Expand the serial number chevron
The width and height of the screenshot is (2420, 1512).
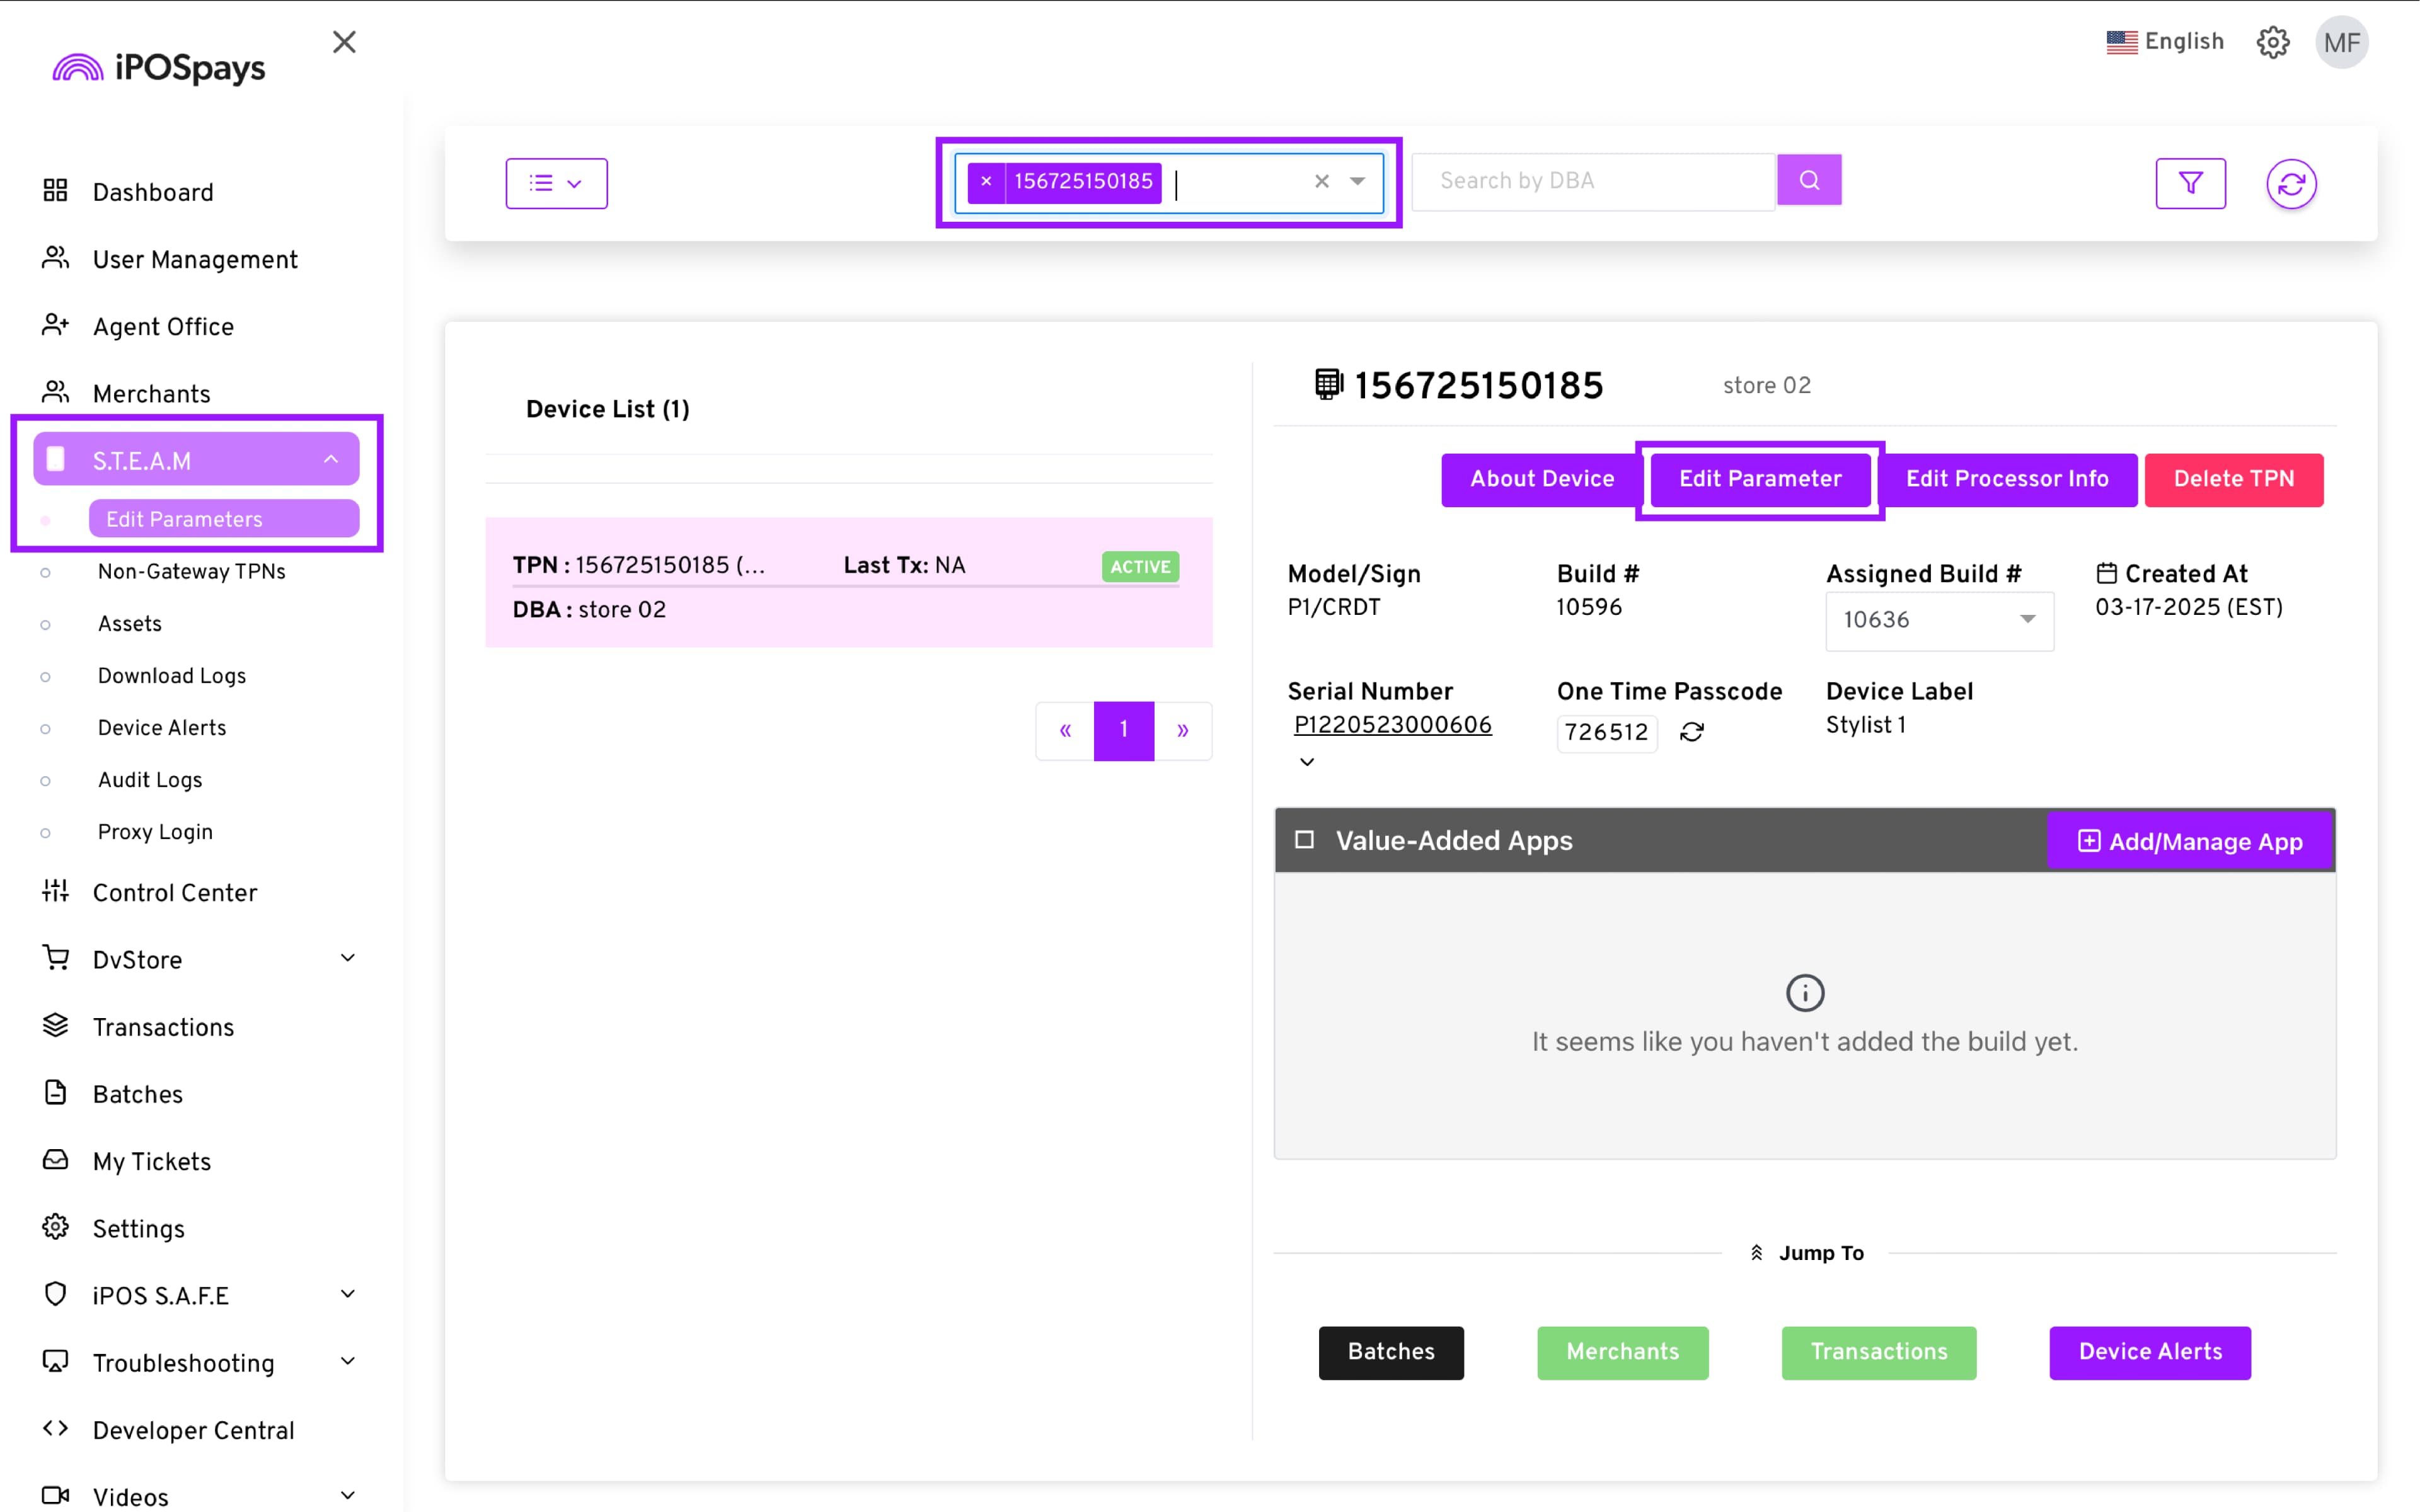click(x=1306, y=762)
